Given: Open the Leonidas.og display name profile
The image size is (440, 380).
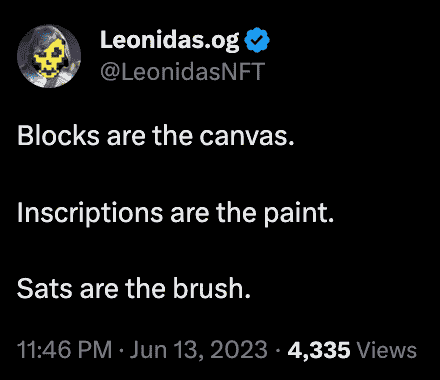Looking at the screenshot, I should click(170, 41).
